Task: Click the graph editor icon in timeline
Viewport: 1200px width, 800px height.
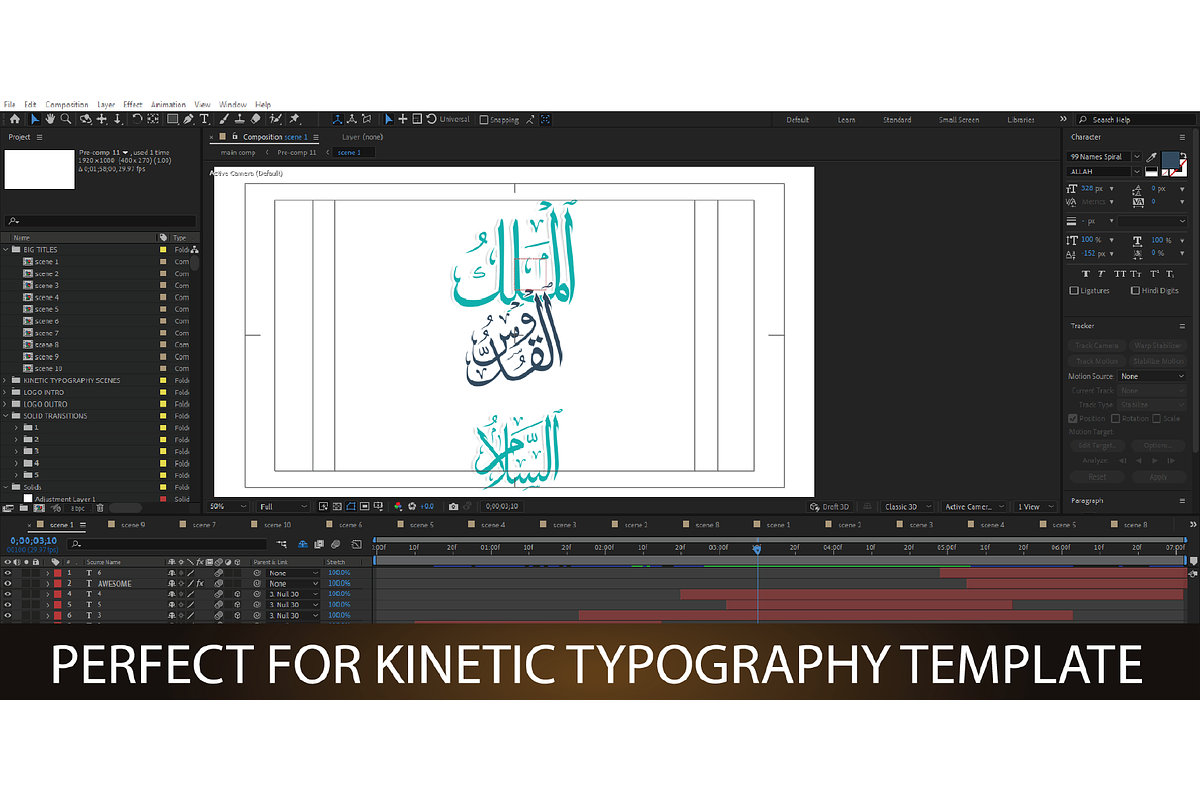Action: point(357,544)
